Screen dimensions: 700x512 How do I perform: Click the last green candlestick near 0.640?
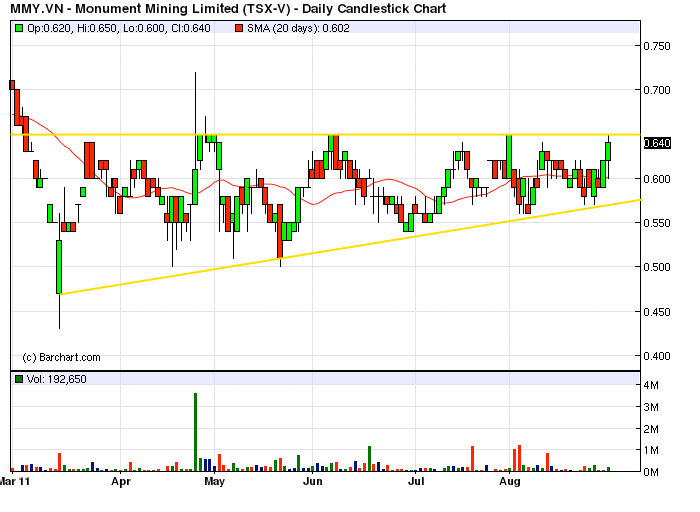click(x=608, y=151)
